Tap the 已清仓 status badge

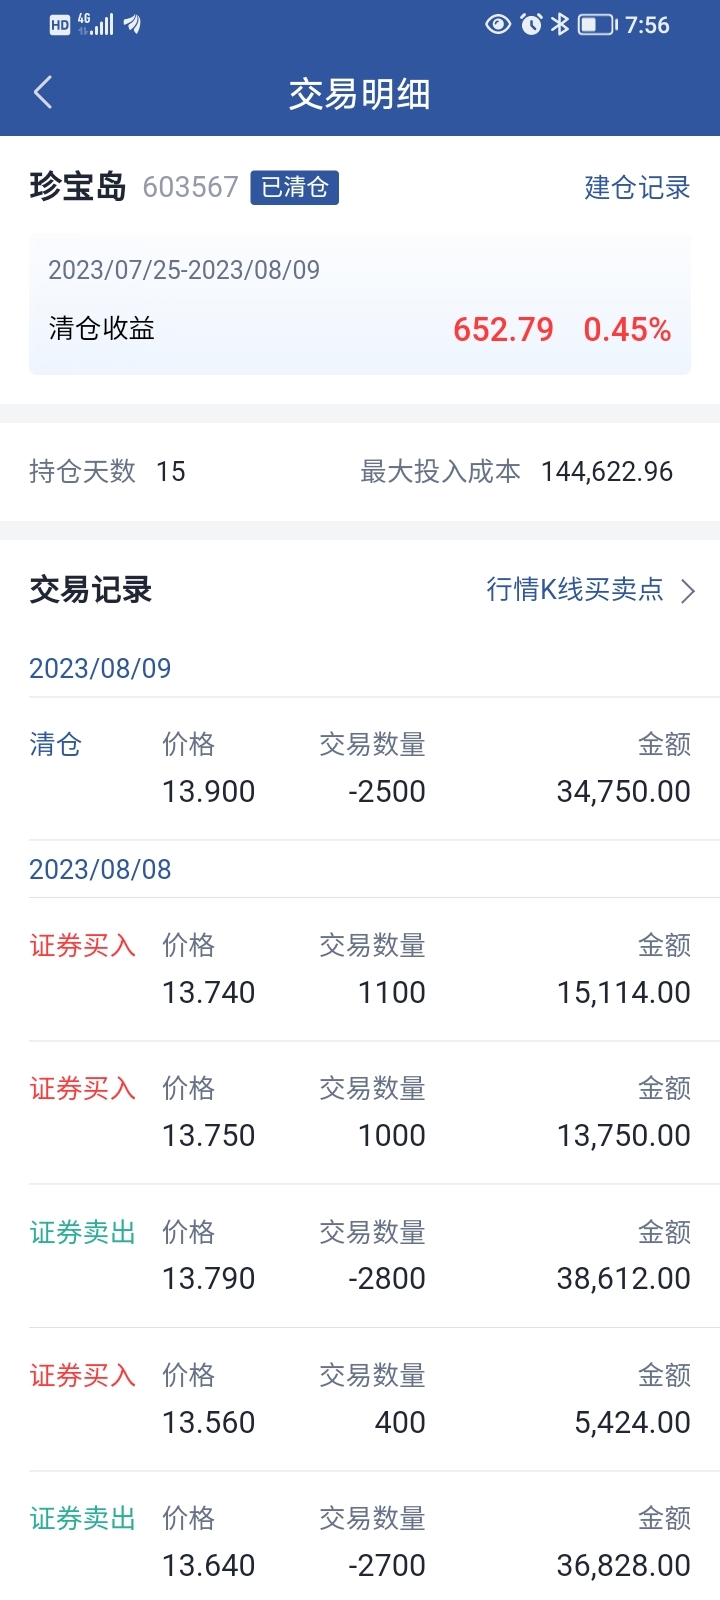(x=294, y=187)
